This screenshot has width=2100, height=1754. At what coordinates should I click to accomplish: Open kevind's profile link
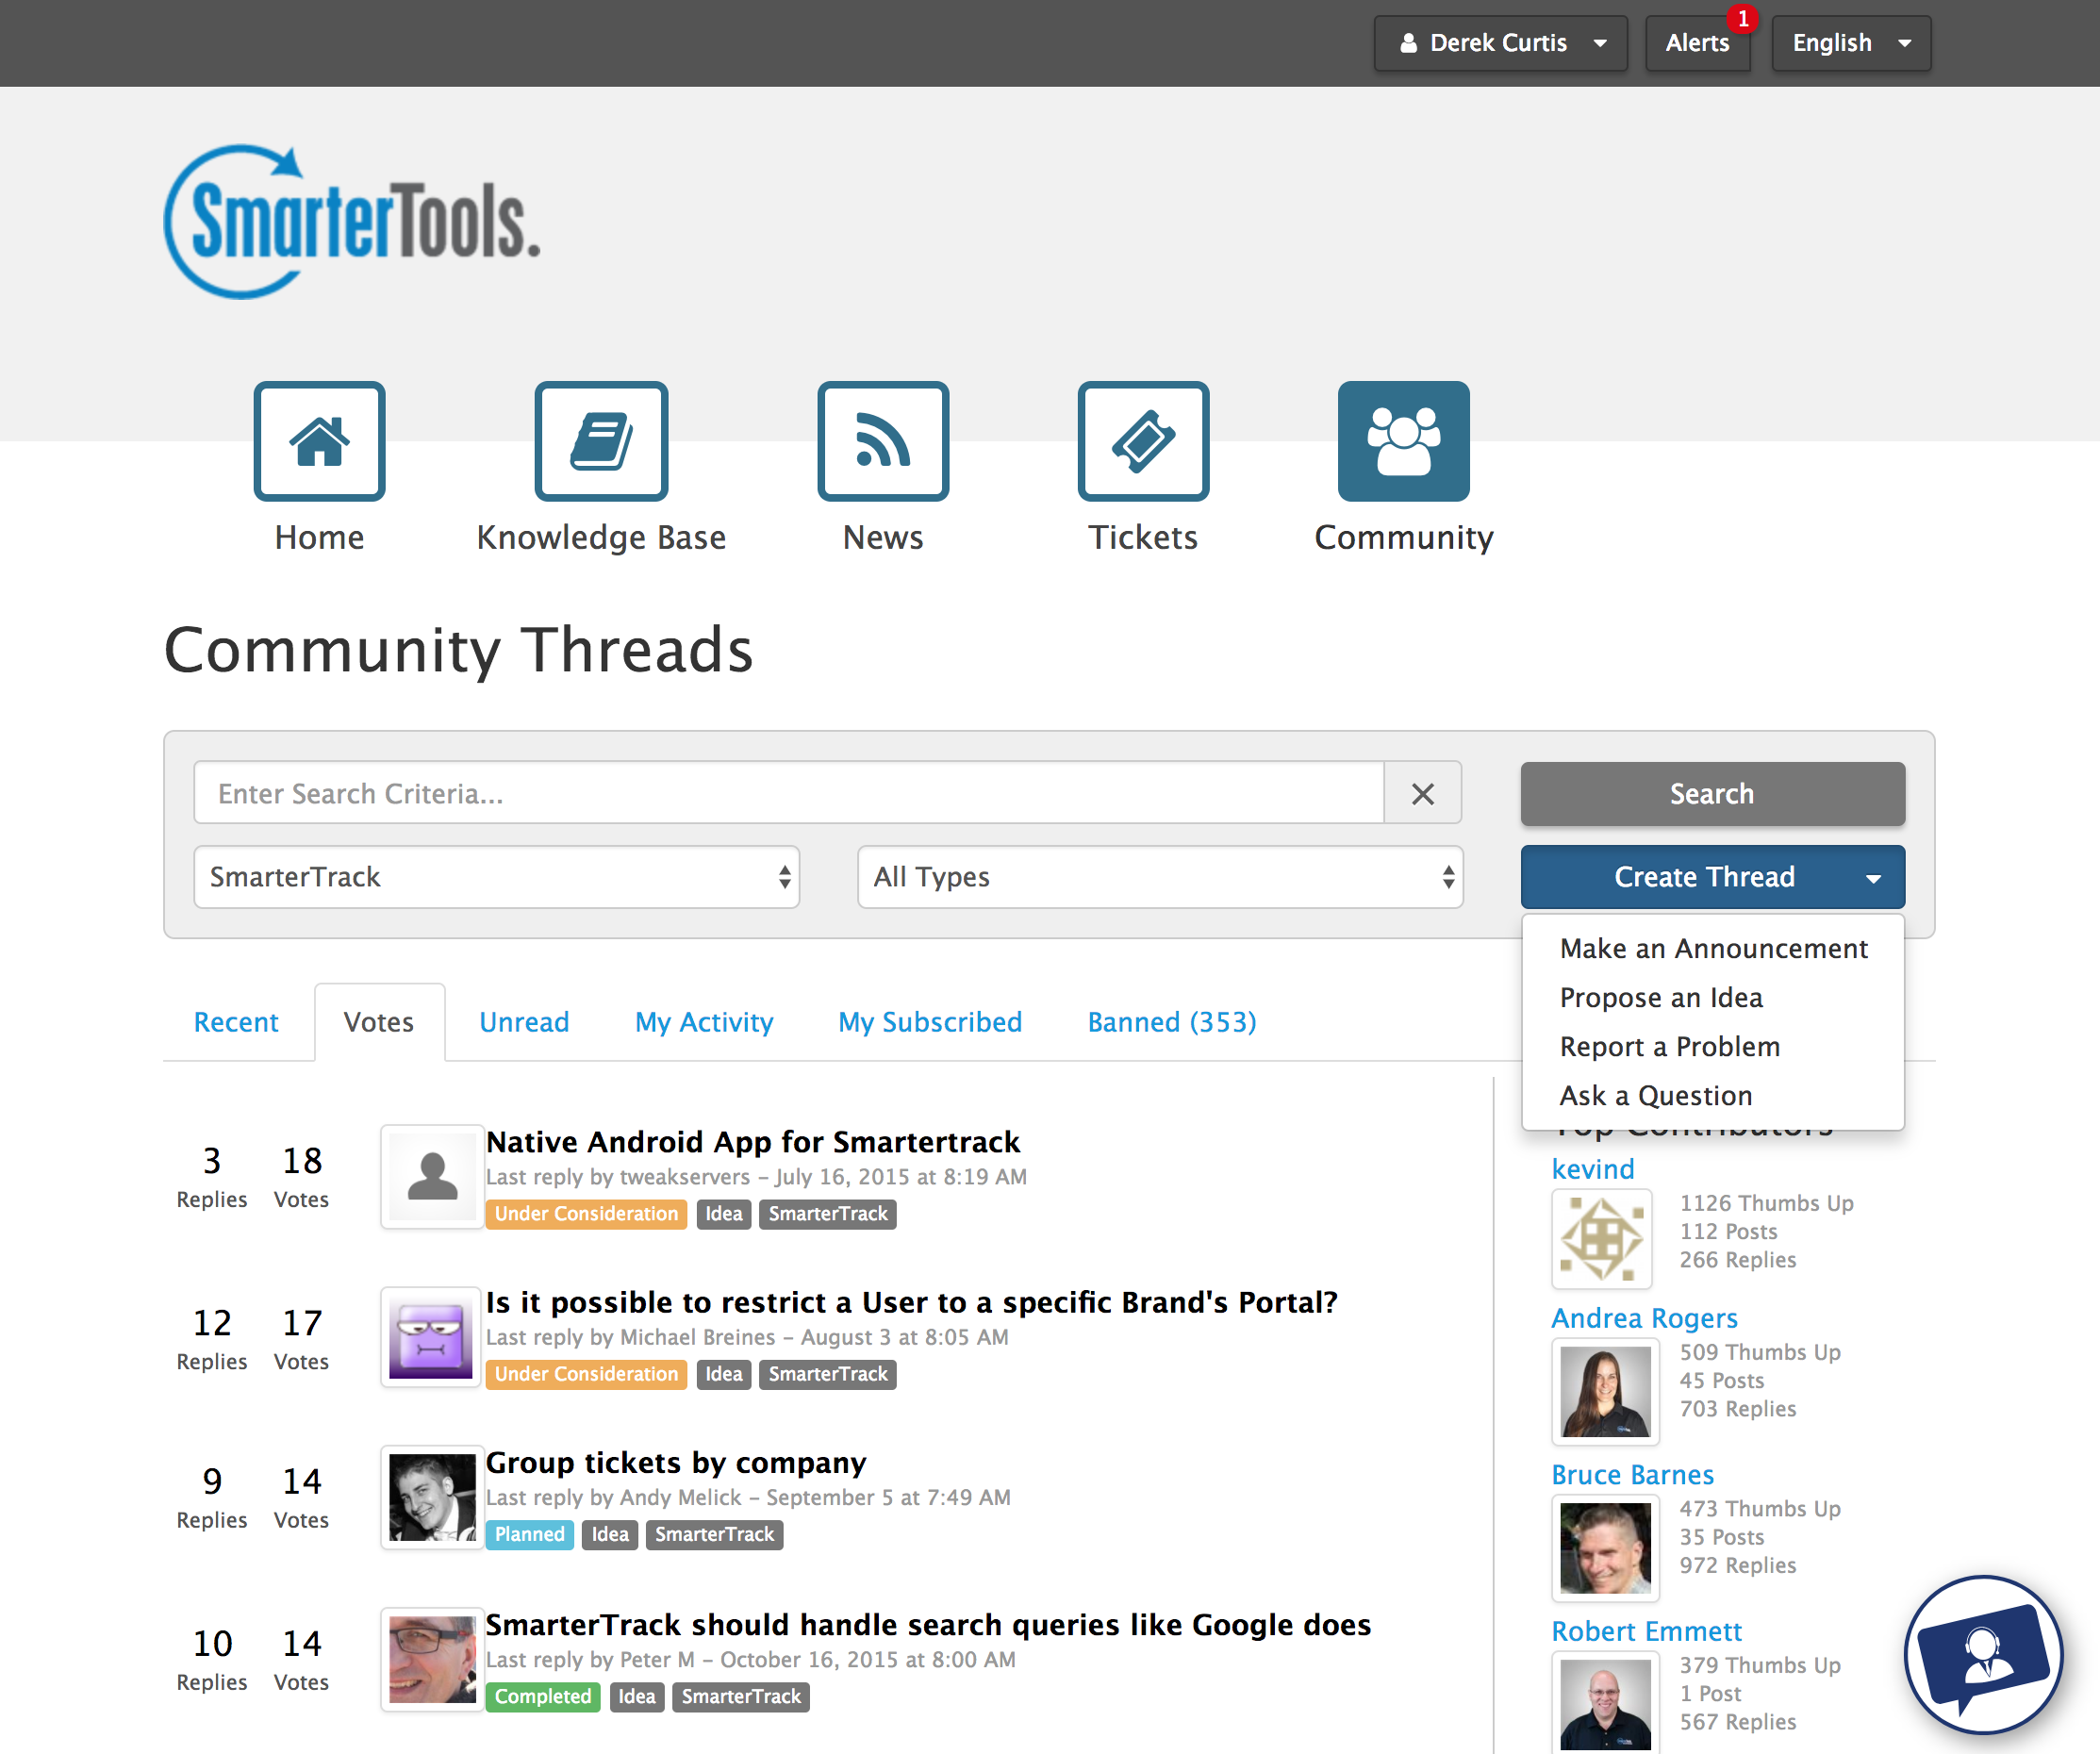pos(1593,1169)
